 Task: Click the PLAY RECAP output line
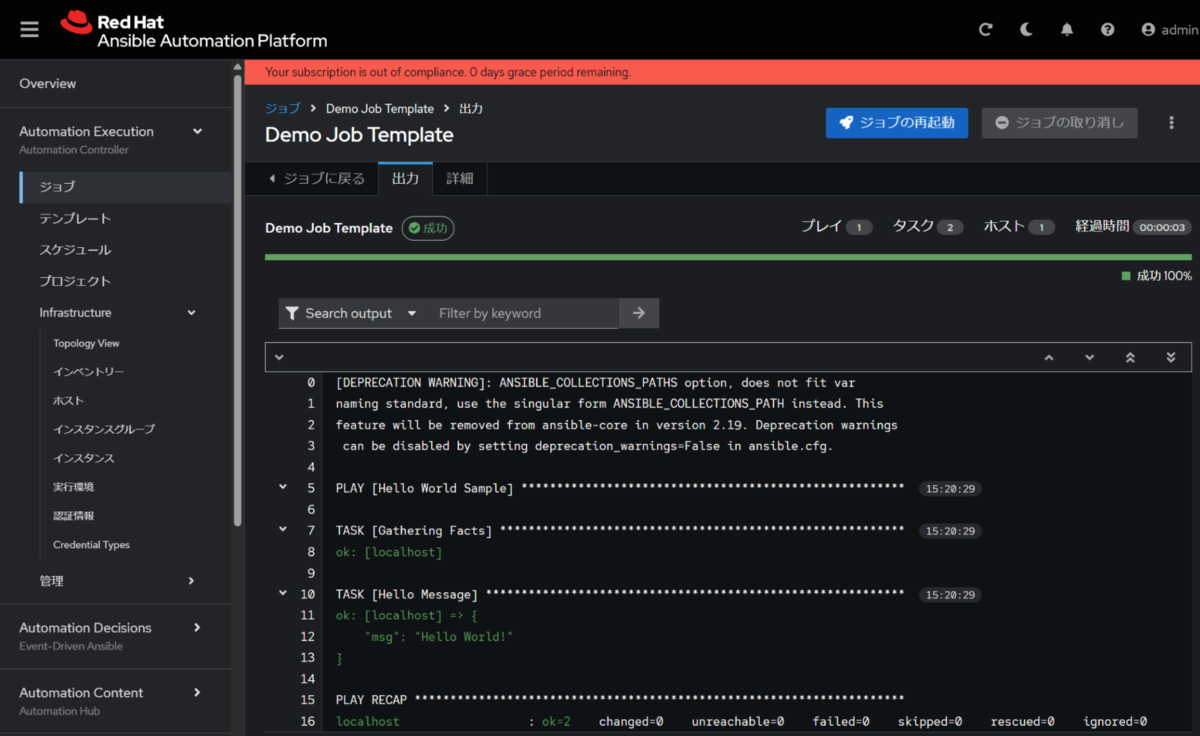click(620, 700)
